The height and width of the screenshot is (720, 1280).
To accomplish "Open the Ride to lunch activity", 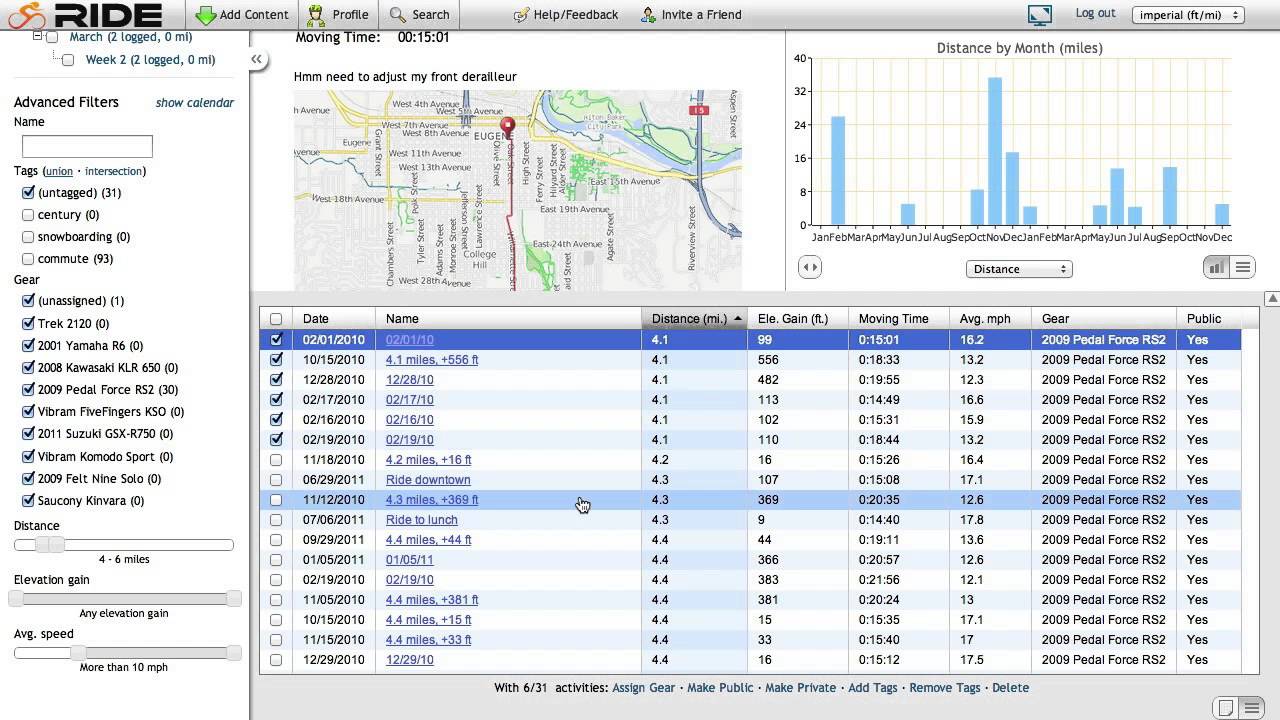I will point(422,520).
